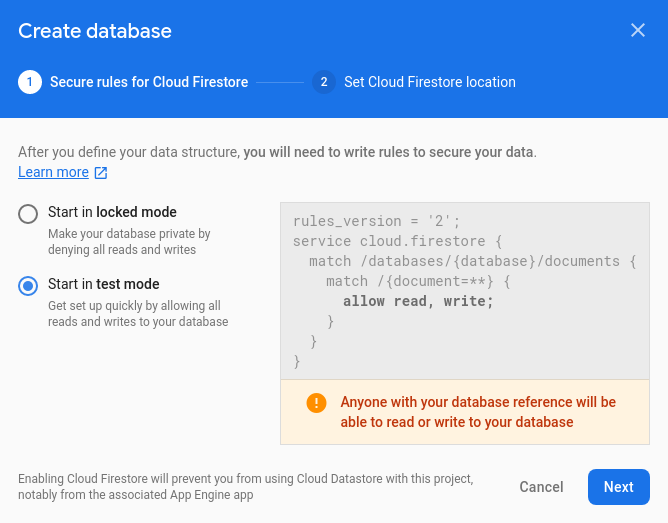Click the "Start in locked mode" label
Screen dimensions: 668x523
coord(112,212)
